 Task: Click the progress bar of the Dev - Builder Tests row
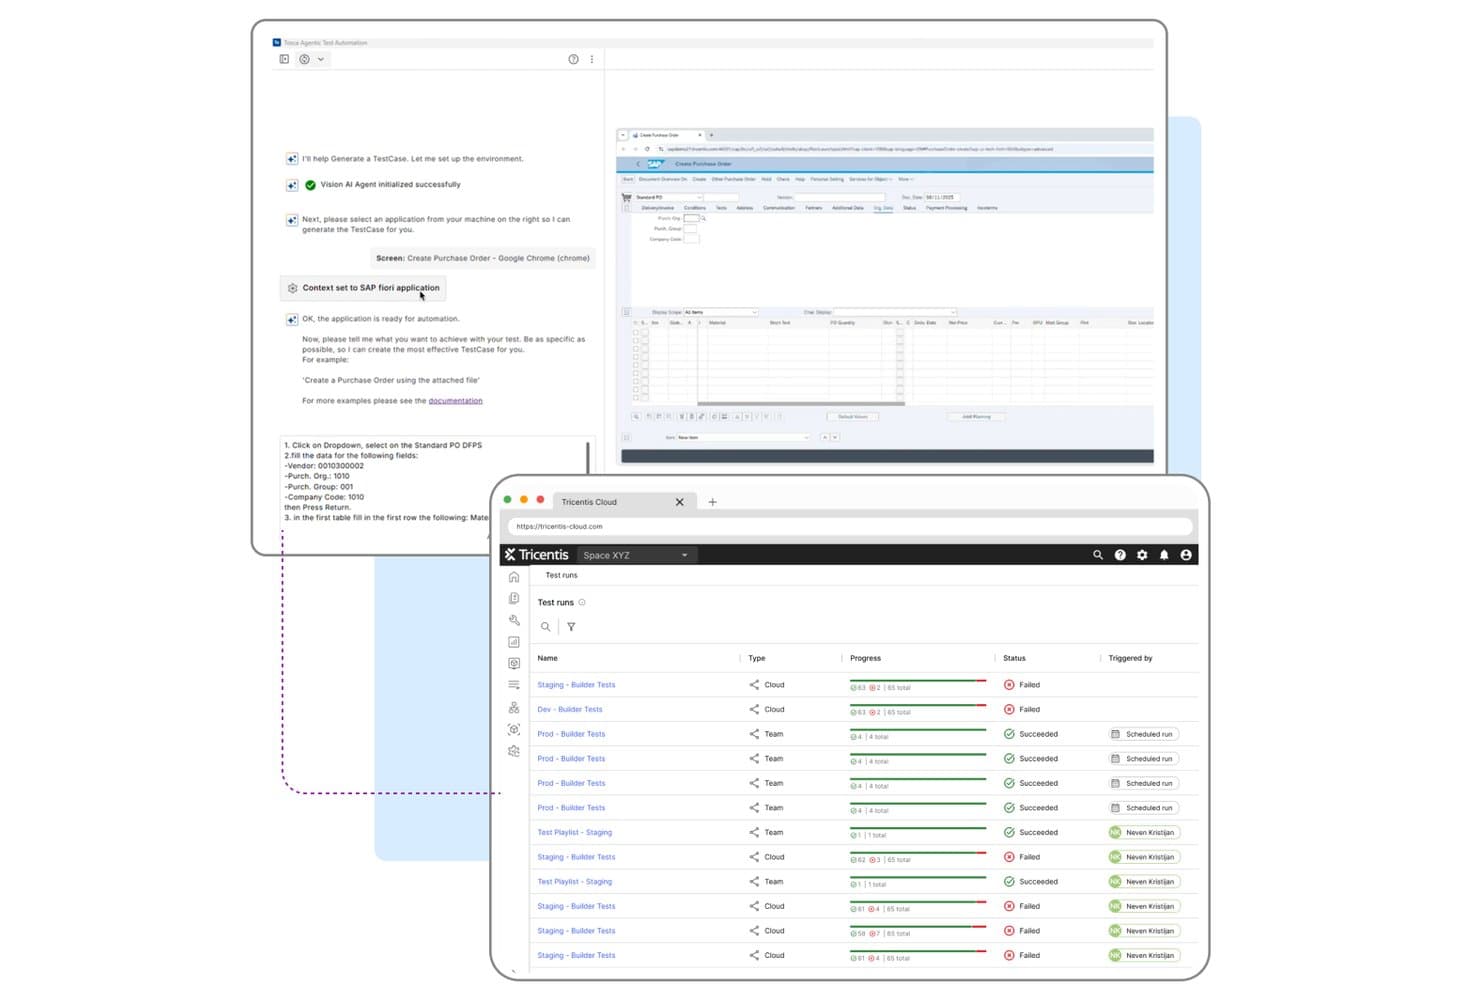[x=918, y=706]
